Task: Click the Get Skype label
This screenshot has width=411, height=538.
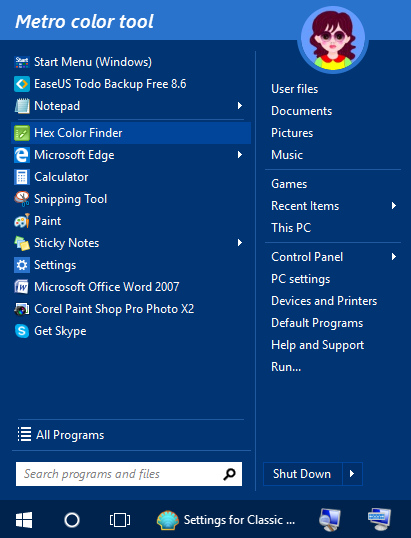Action: point(60,331)
